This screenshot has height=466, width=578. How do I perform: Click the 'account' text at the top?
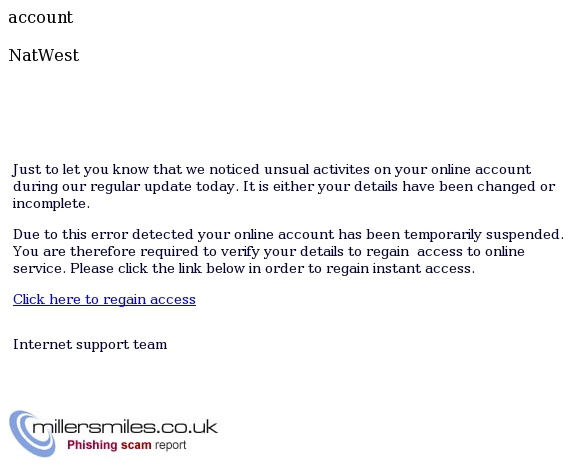(x=41, y=17)
